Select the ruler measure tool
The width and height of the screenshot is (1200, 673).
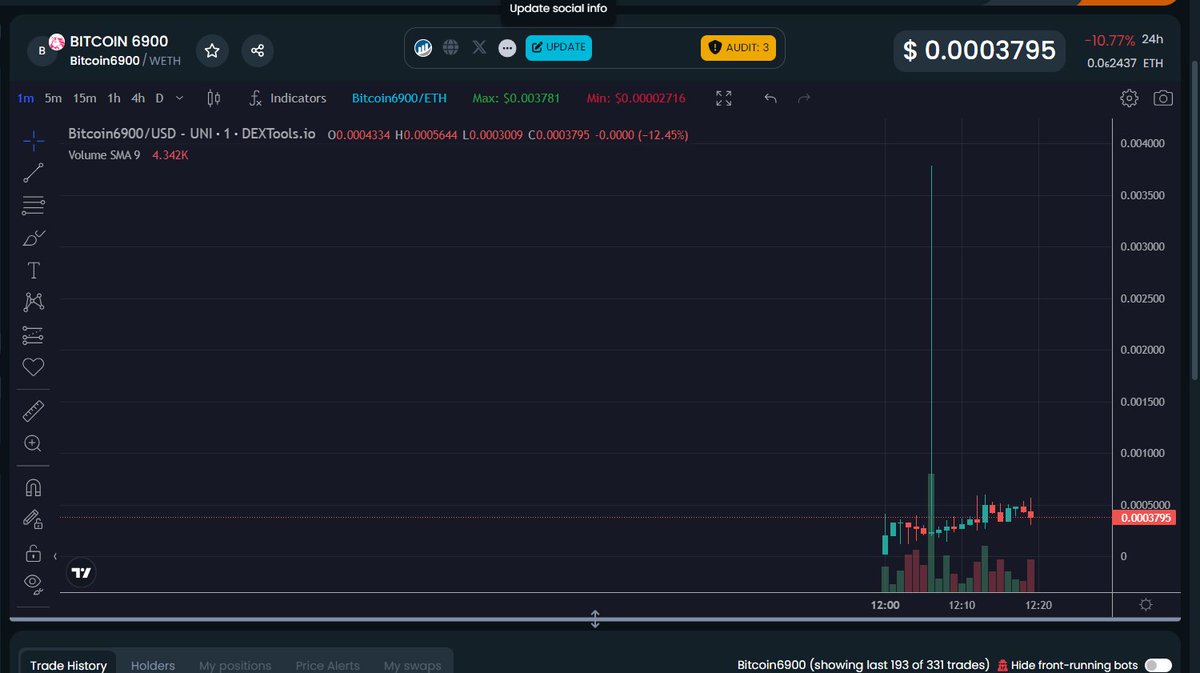coord(33,411)
